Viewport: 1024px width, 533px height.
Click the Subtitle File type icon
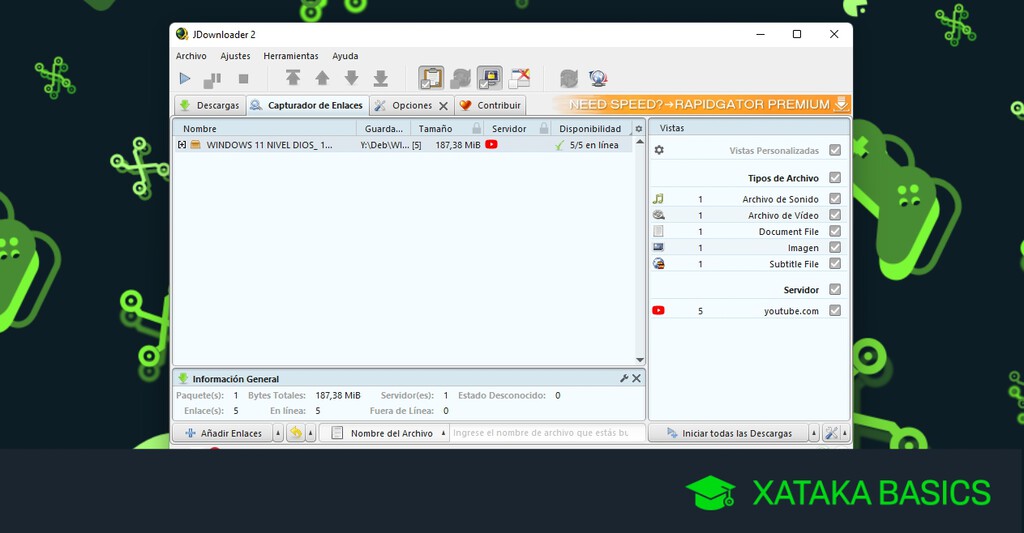pyautogui.click(x=658, y=264)
